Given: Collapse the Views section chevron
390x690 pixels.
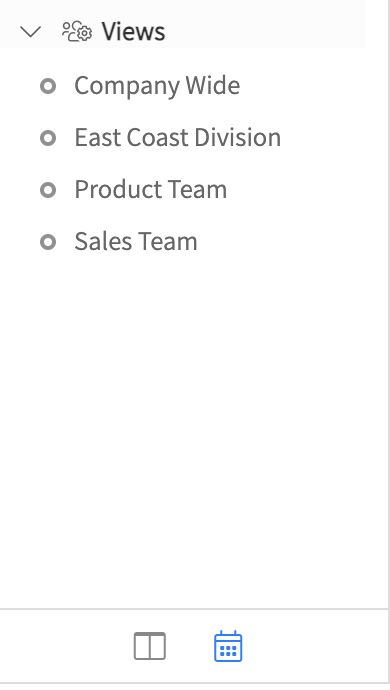Looking at the screenshot, I should tap(31, 32).
